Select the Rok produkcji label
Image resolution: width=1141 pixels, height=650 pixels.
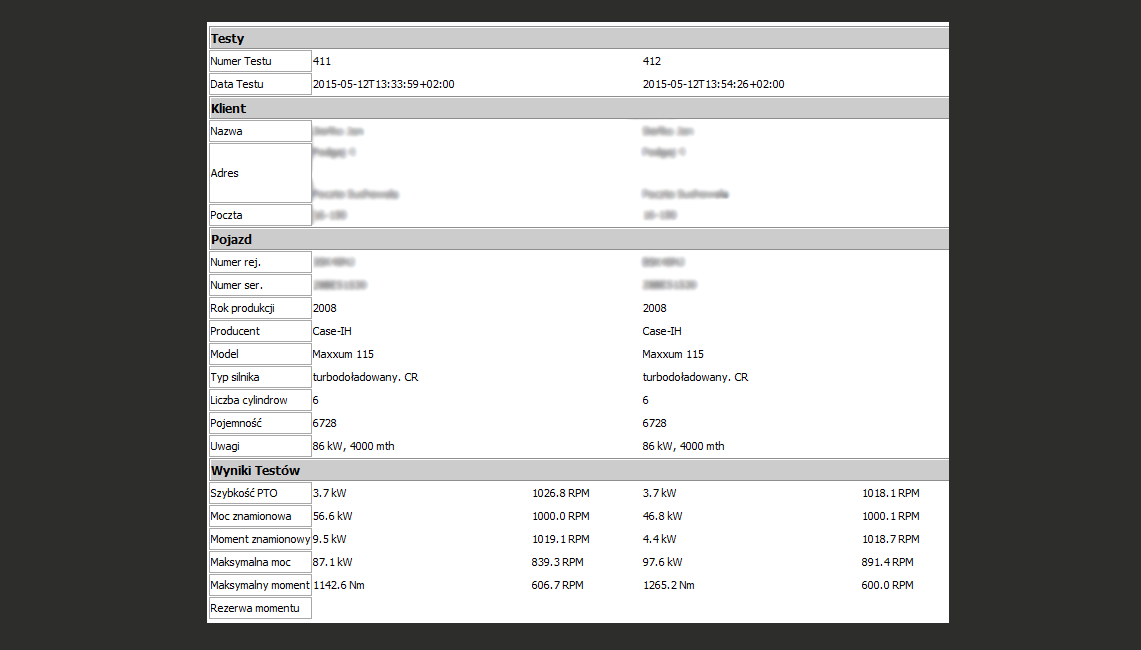[x=260, y=308]
